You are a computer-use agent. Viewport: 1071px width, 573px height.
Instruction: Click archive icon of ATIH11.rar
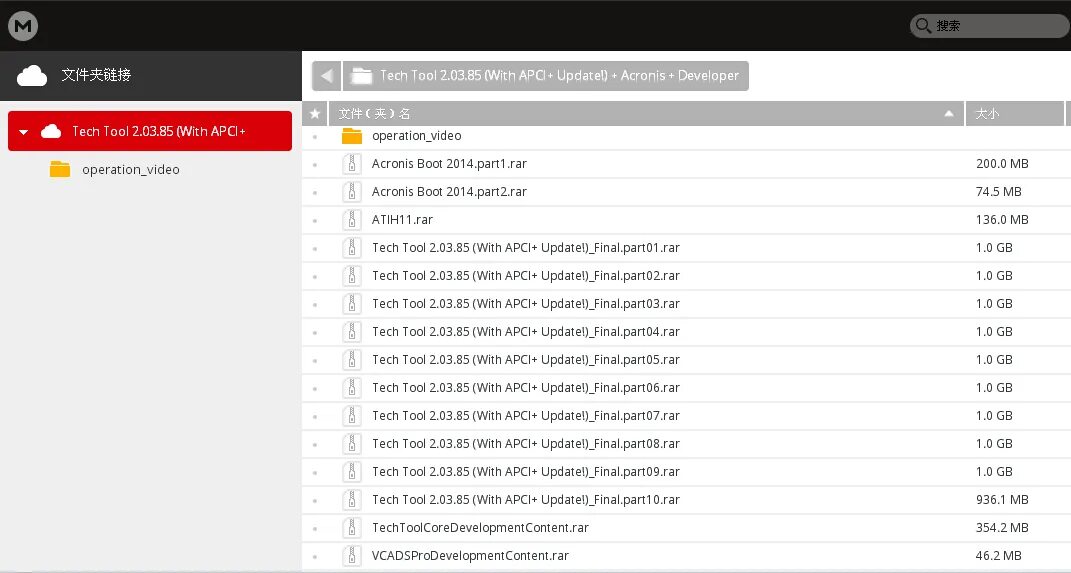coord(352,220)
